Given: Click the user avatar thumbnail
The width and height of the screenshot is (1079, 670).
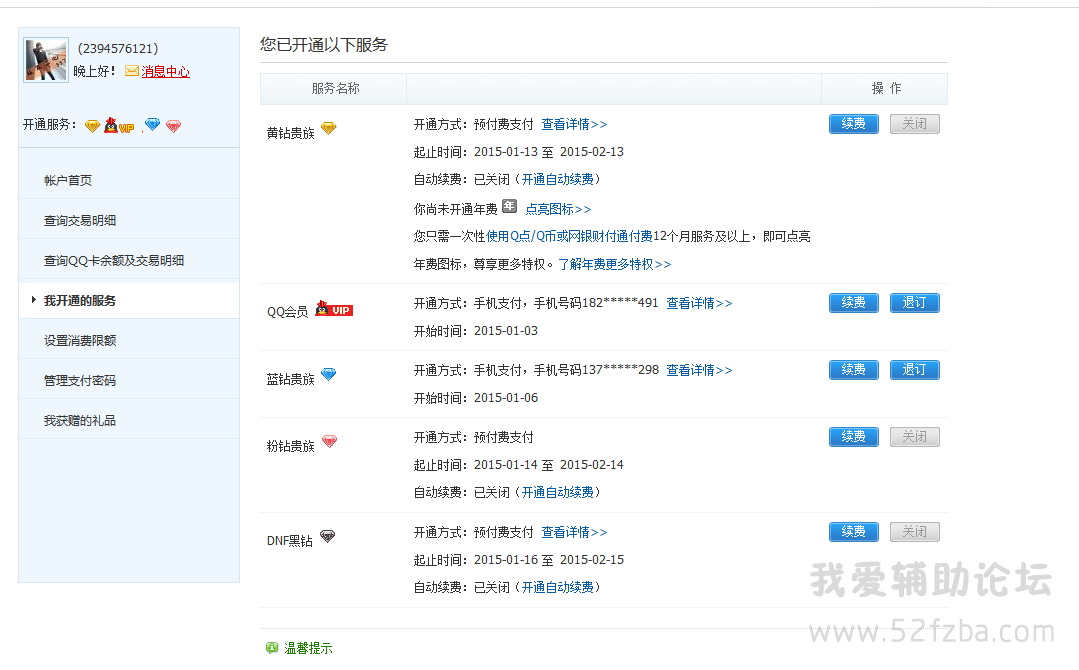Looking at the screenshot, I should coord(46,60).
